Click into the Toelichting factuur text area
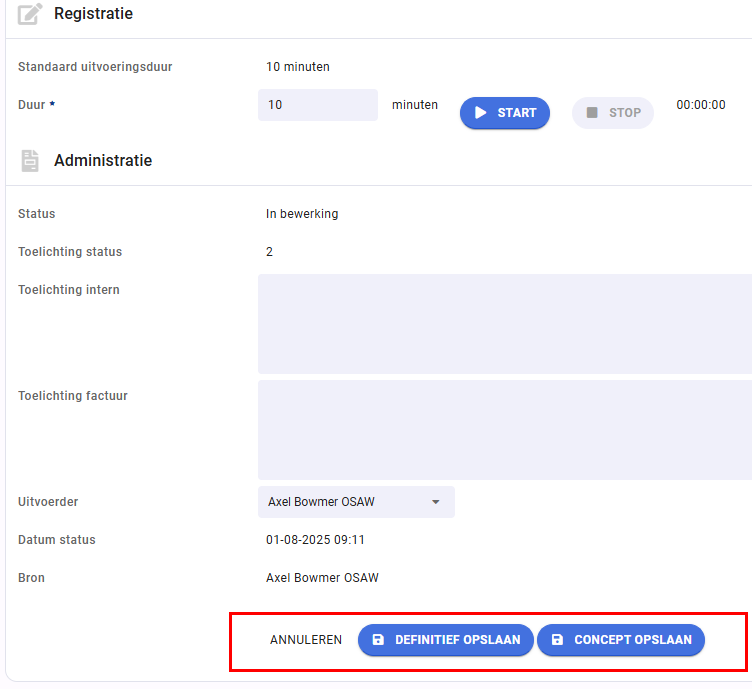Screen dimensions: 752x689 click(505, 430)
